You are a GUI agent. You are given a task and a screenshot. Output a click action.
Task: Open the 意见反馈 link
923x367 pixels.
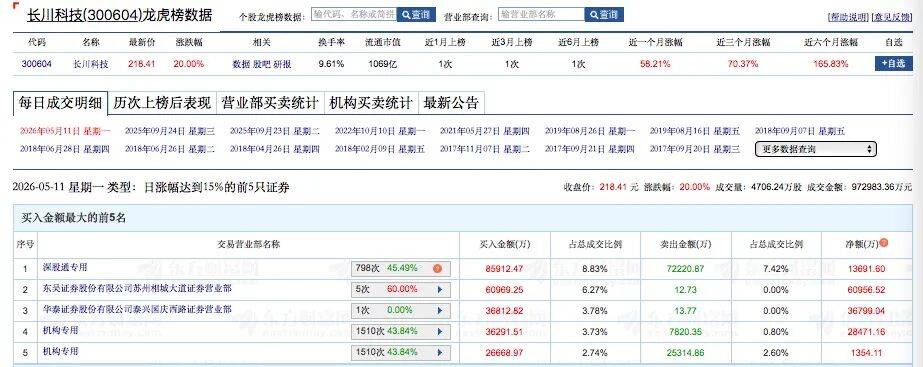[x=891, y=18]
